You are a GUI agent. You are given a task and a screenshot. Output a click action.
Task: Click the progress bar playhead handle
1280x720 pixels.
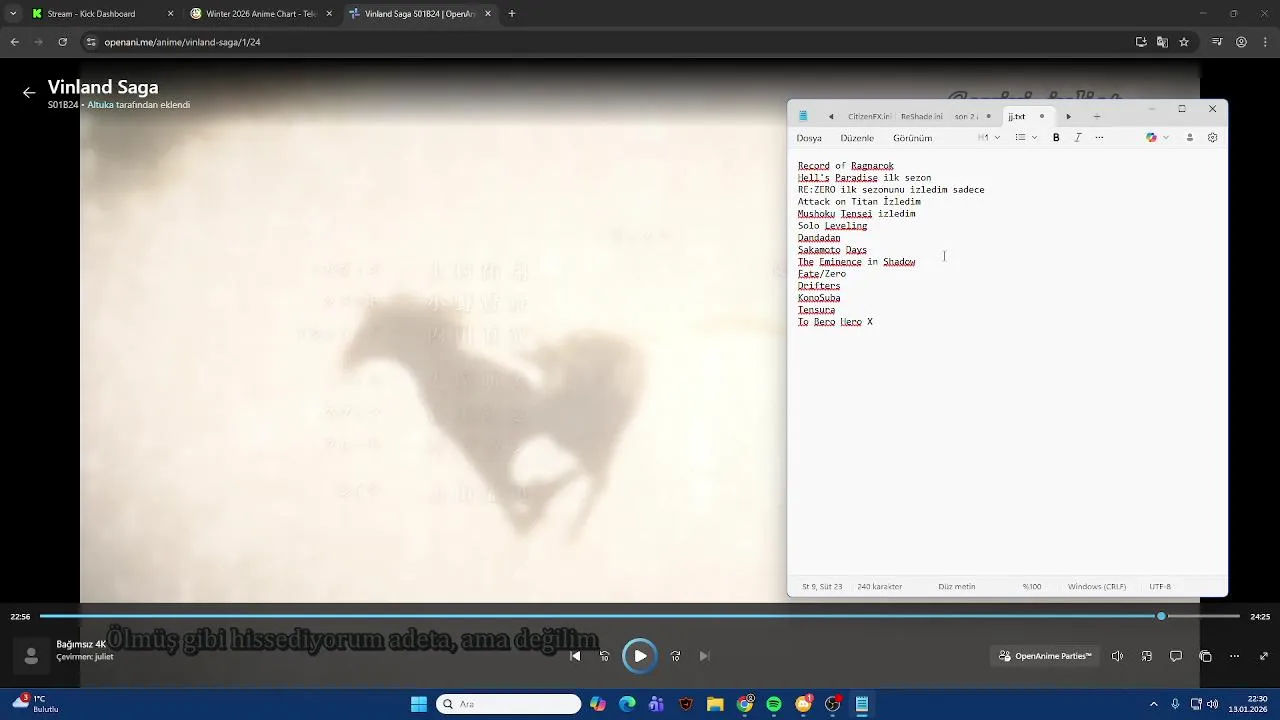coord(1161,616)
